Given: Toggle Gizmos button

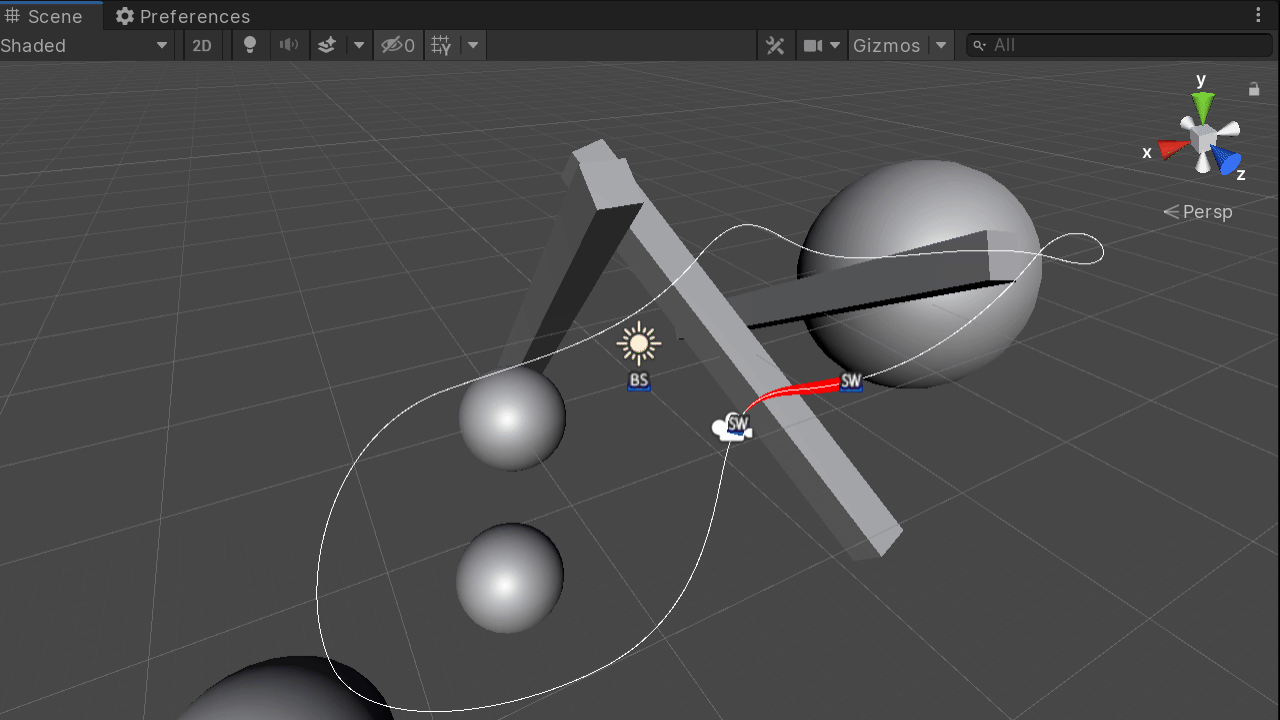Looking at the screenshot, I should [887, 45].
